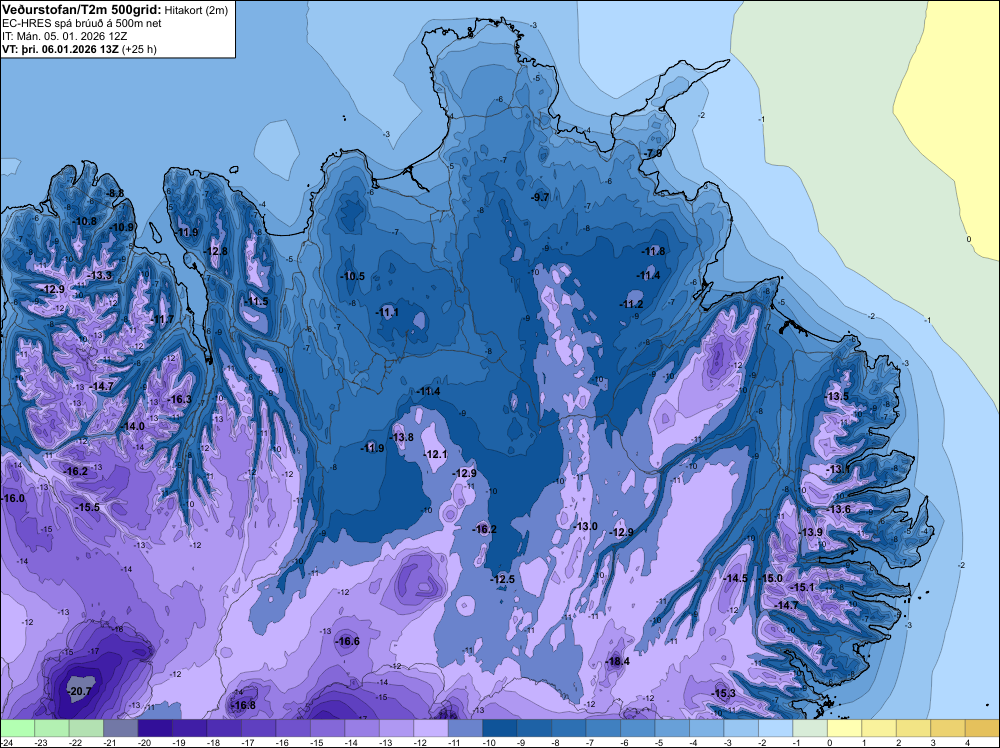The height and width of the screenshot is (748, 1000).
Task: Click the light green swatch labeled -24 in legend
Action: [x=17, y=728]
